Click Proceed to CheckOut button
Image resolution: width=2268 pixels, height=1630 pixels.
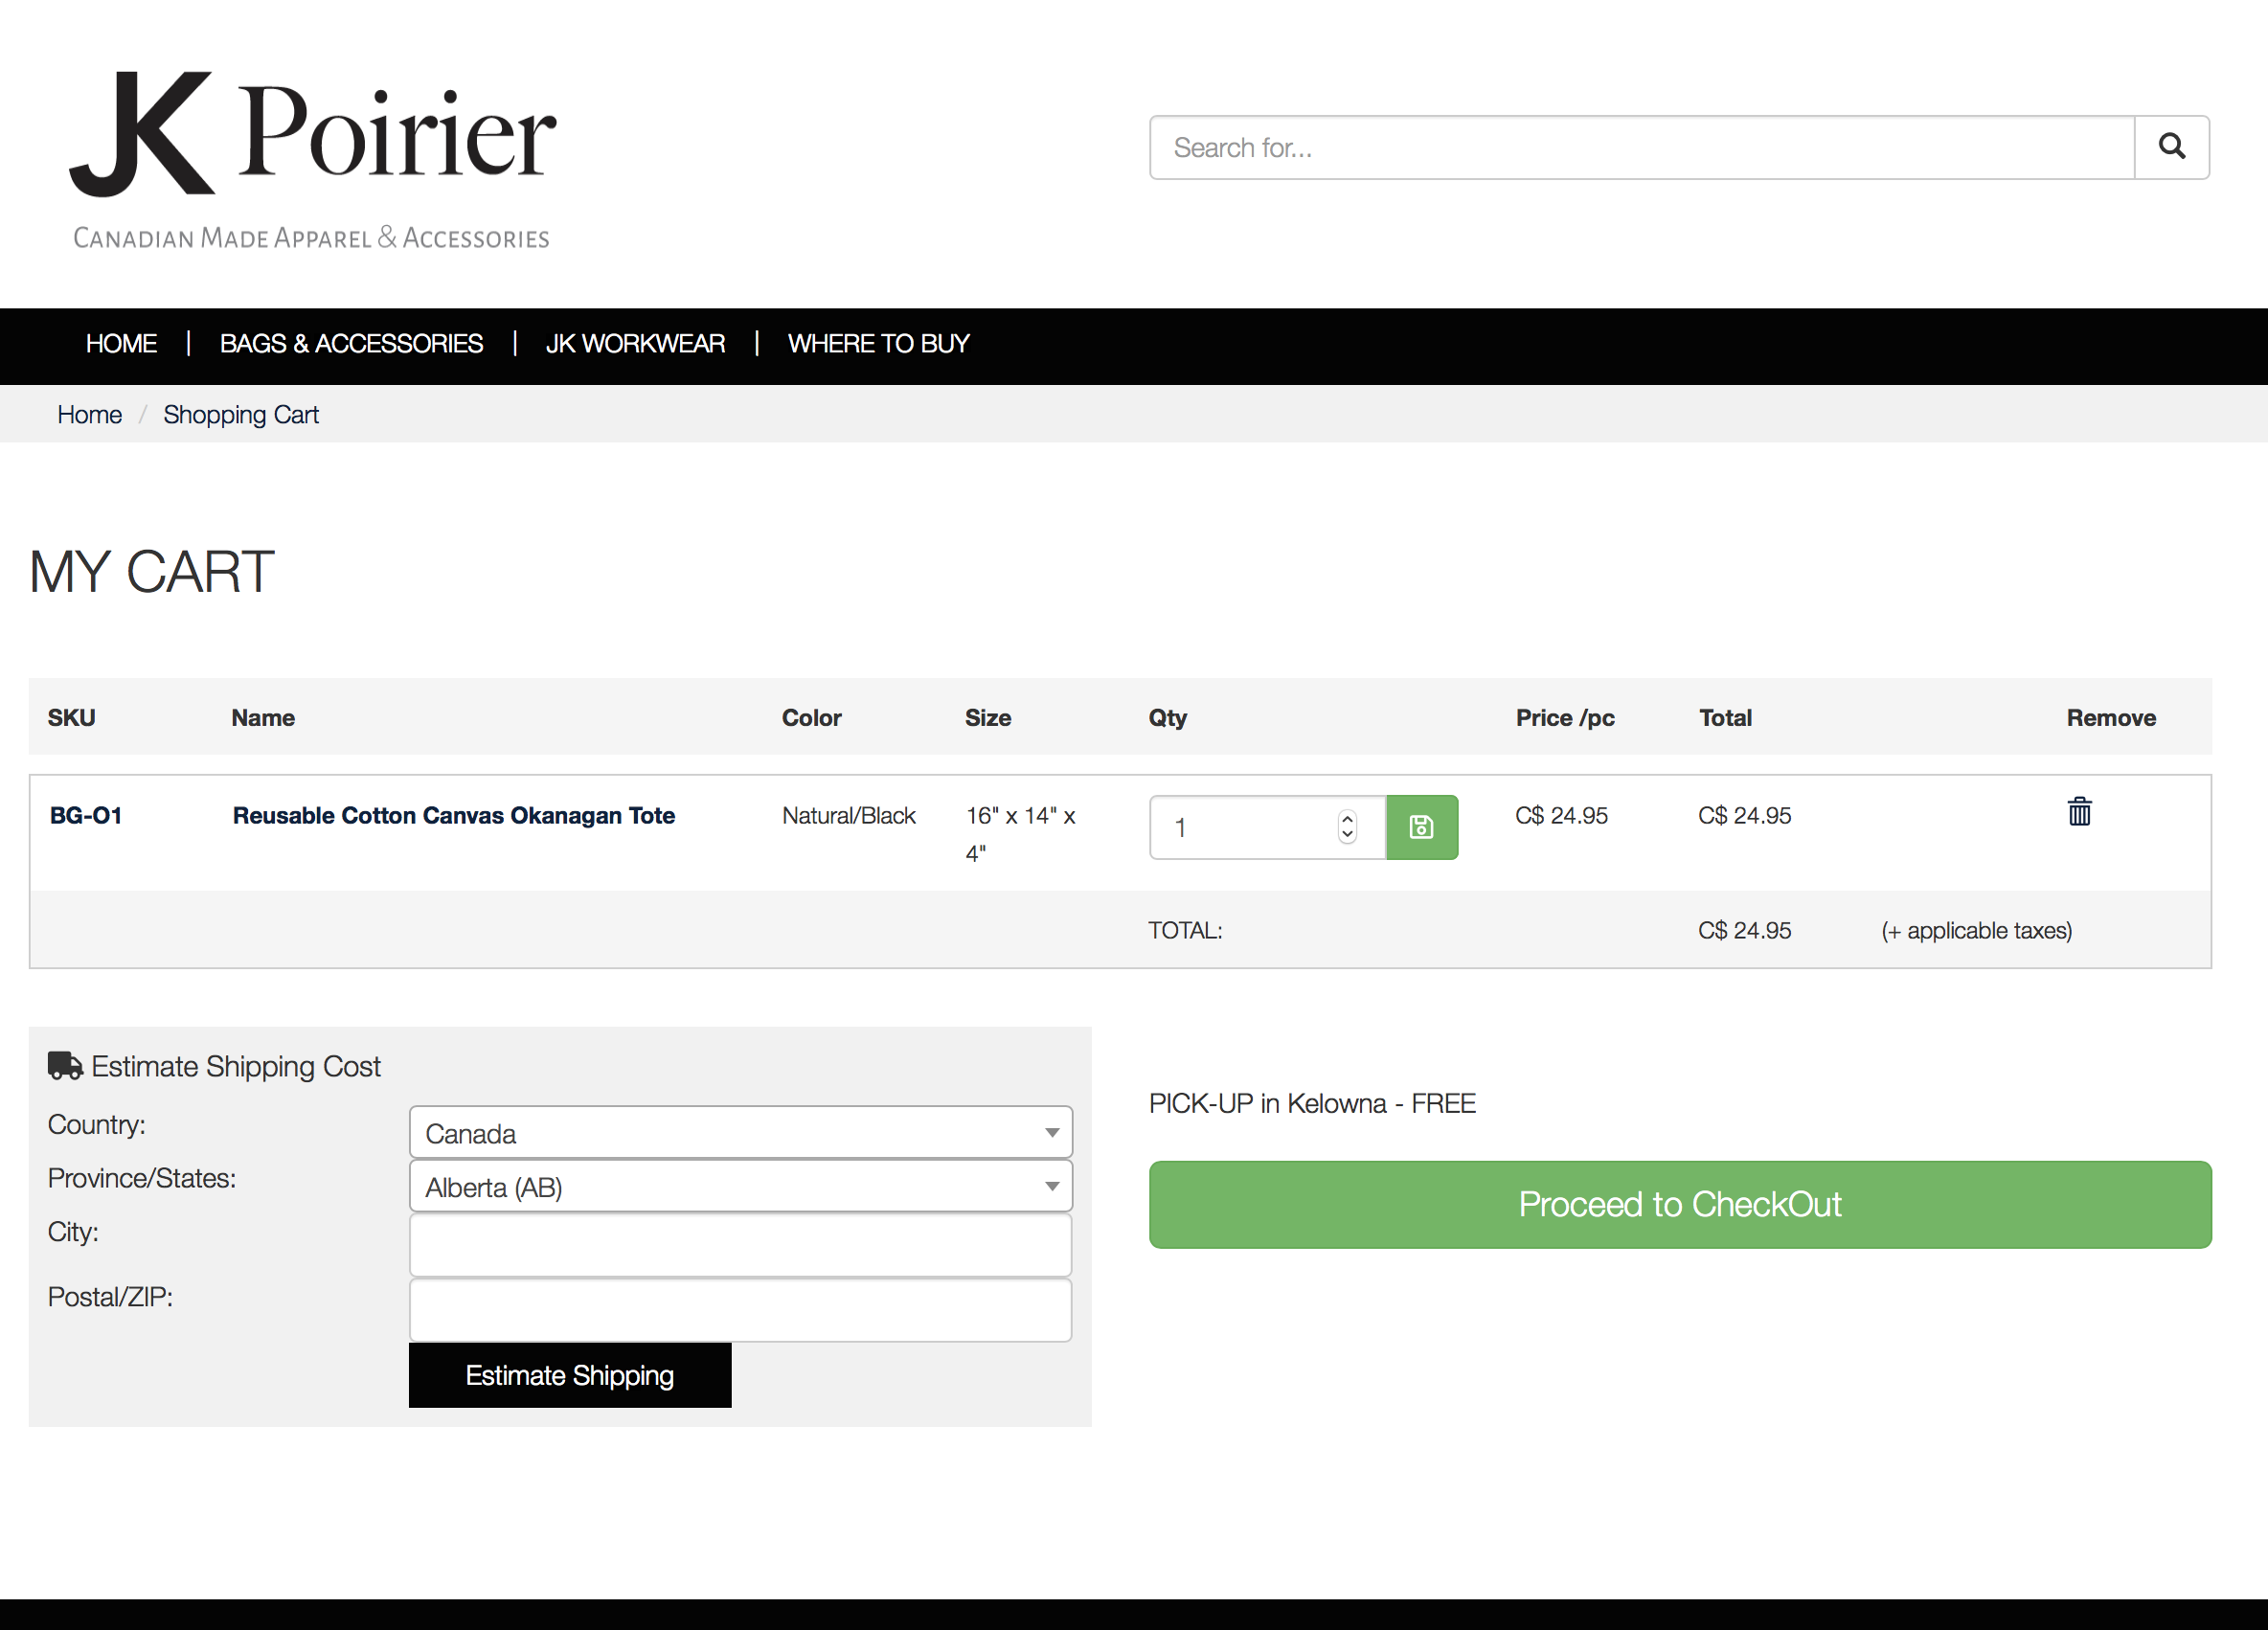[x=1680, y=1204]
